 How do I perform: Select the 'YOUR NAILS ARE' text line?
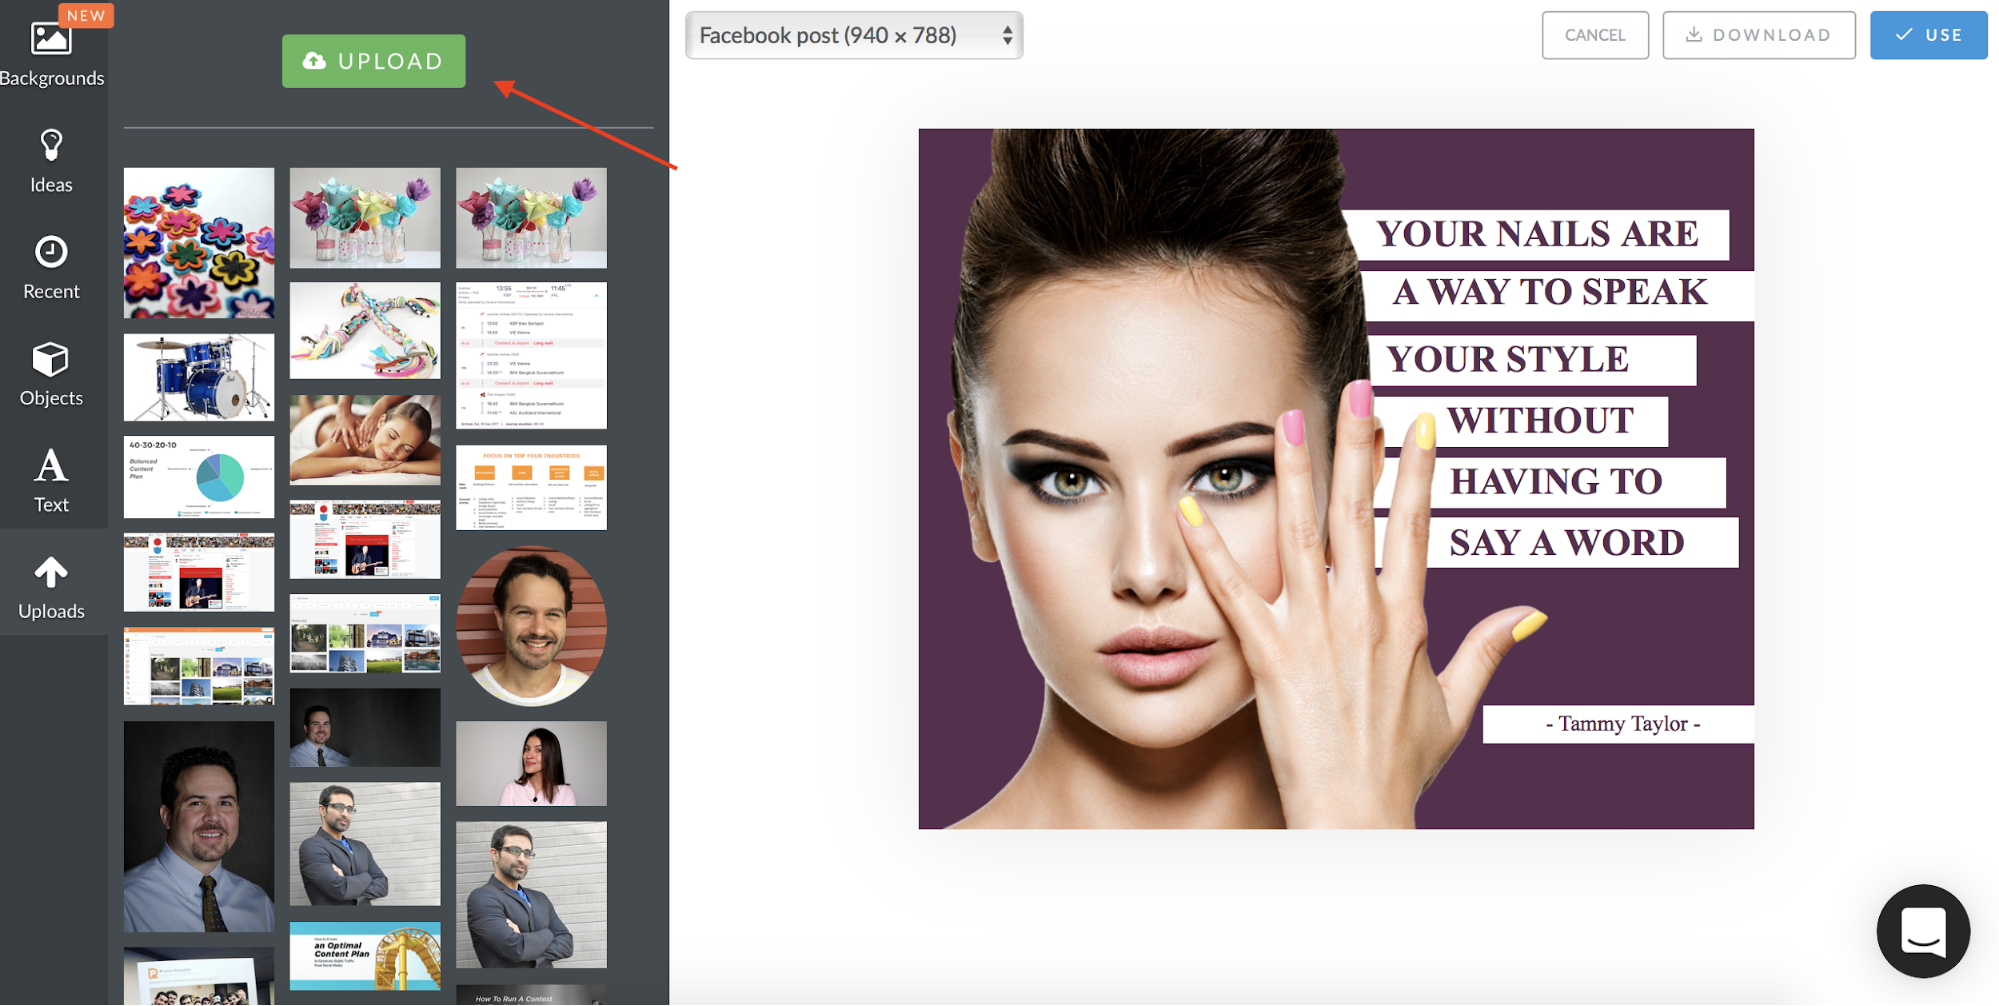1536,235
